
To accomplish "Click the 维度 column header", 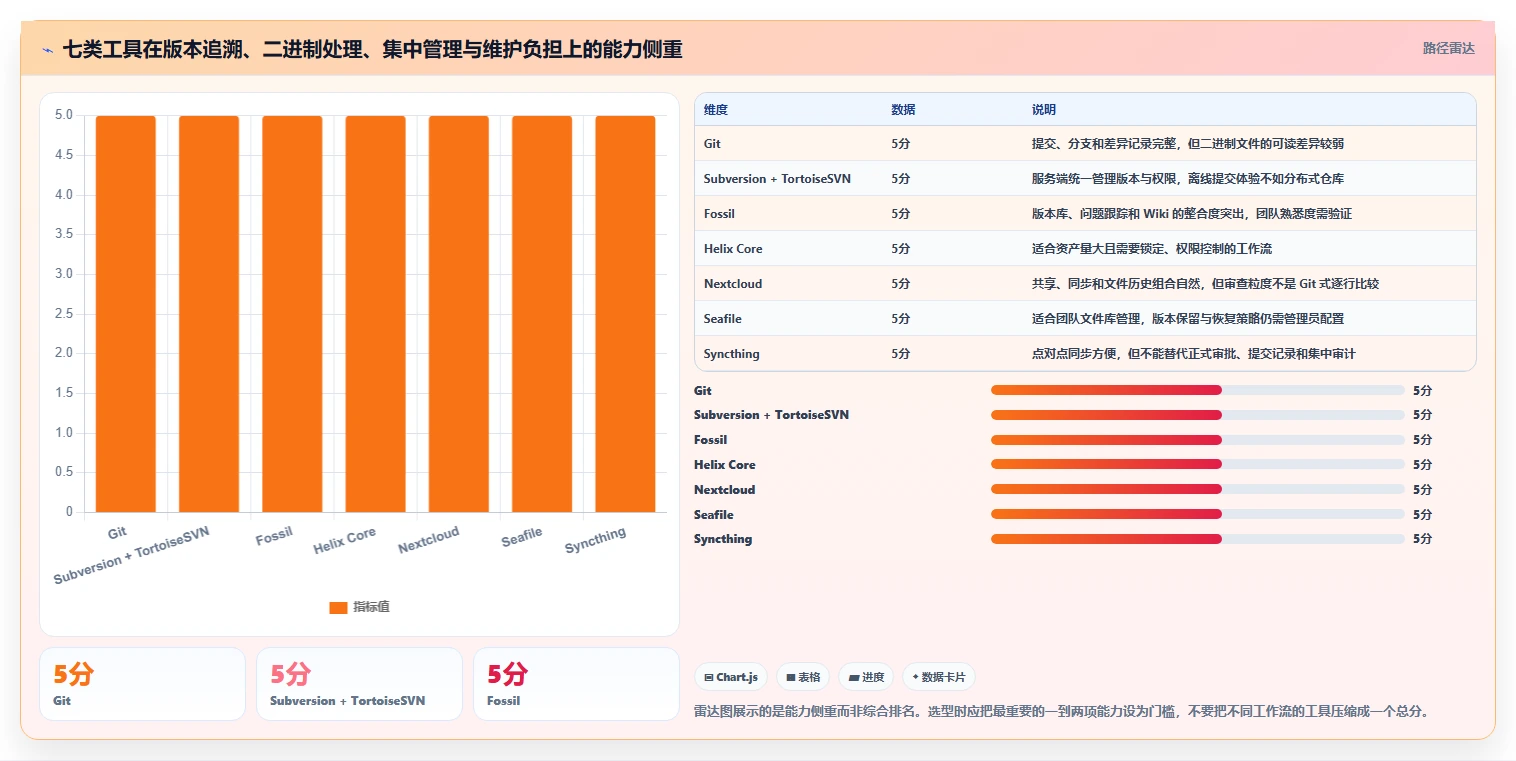I will (716, 110).
